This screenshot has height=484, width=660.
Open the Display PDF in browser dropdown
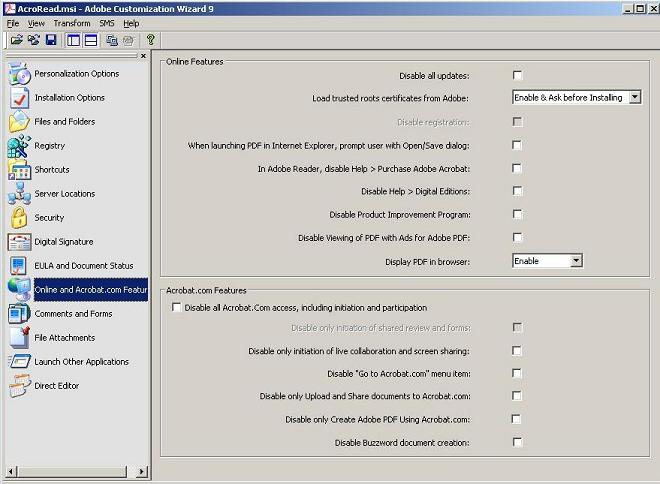(576, 261)
